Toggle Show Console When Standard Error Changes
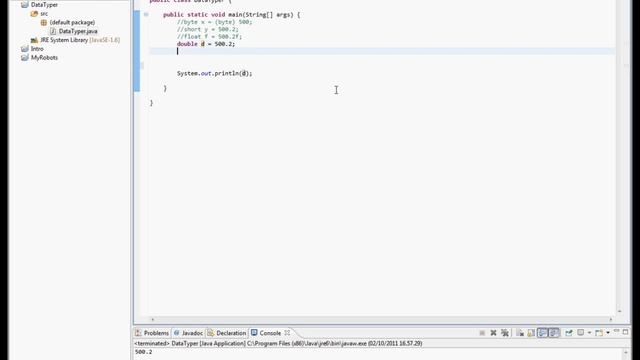This screenshot has height=360, width=640. (554, 333)
